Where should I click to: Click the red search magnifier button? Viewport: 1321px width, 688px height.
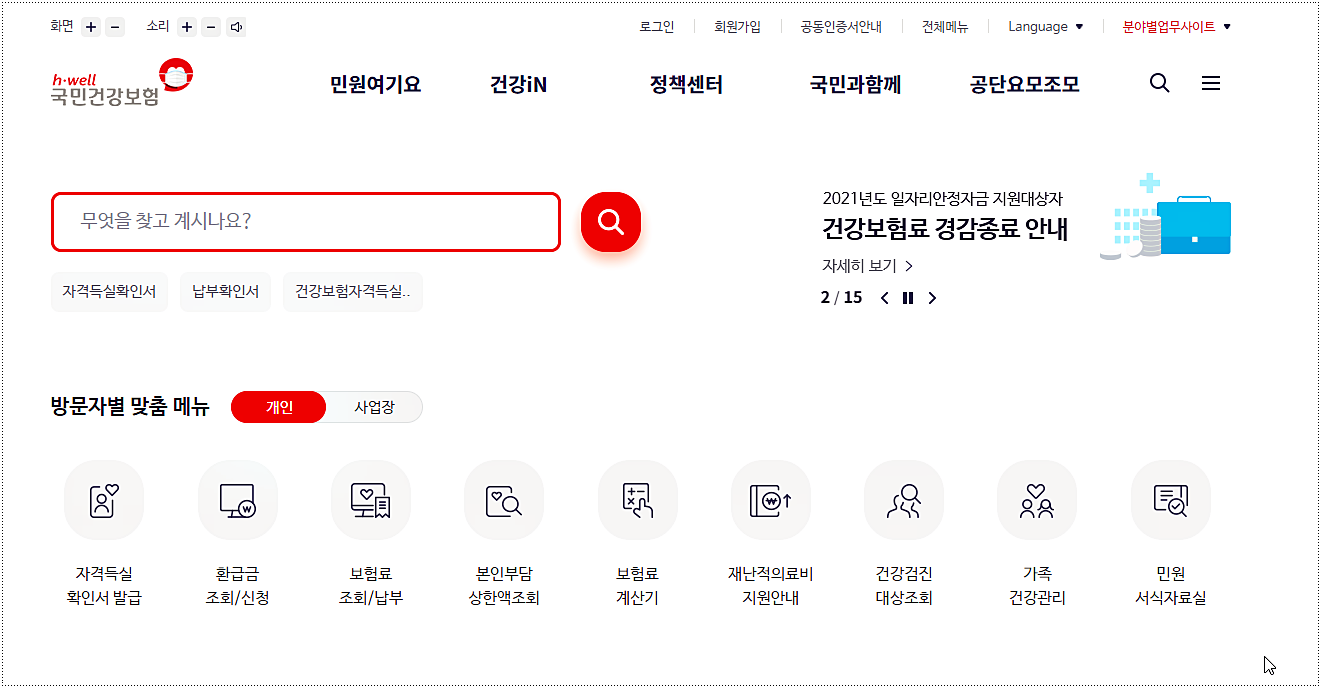[x=610, y=222]
